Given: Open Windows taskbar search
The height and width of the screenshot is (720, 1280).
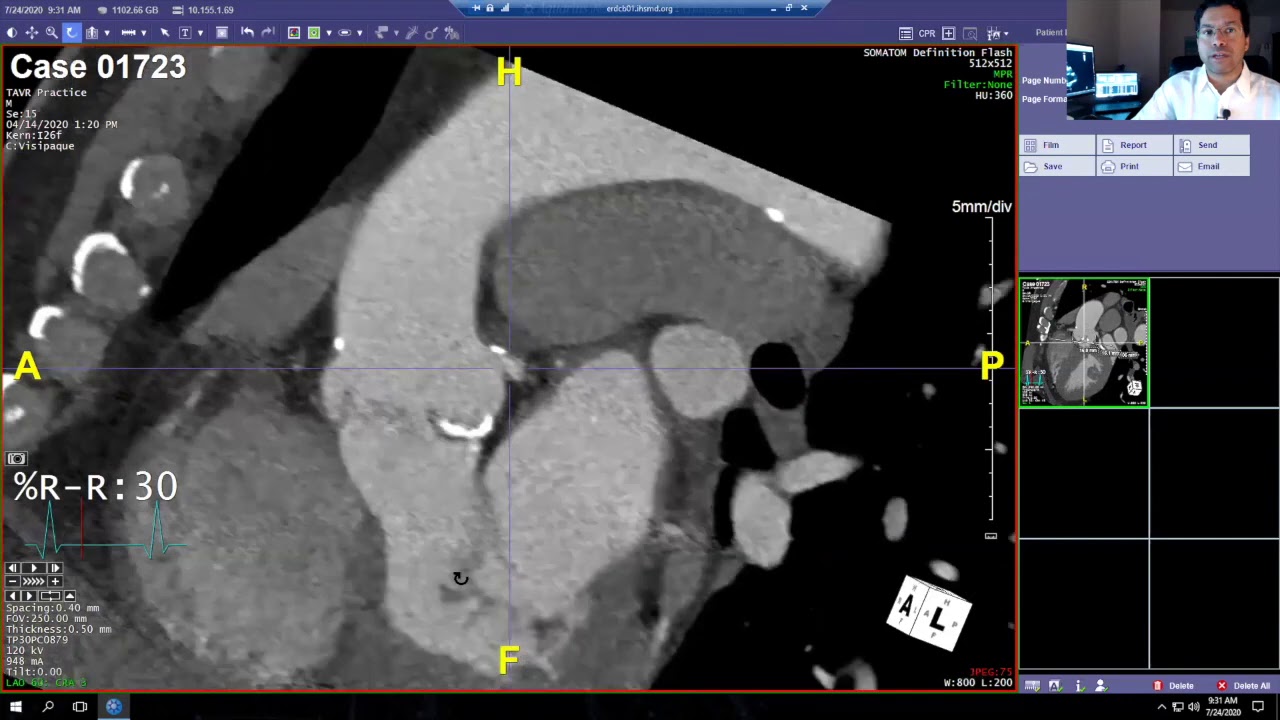Looking at the screenshot, I should pyautogui.click(x=48, y=707).
